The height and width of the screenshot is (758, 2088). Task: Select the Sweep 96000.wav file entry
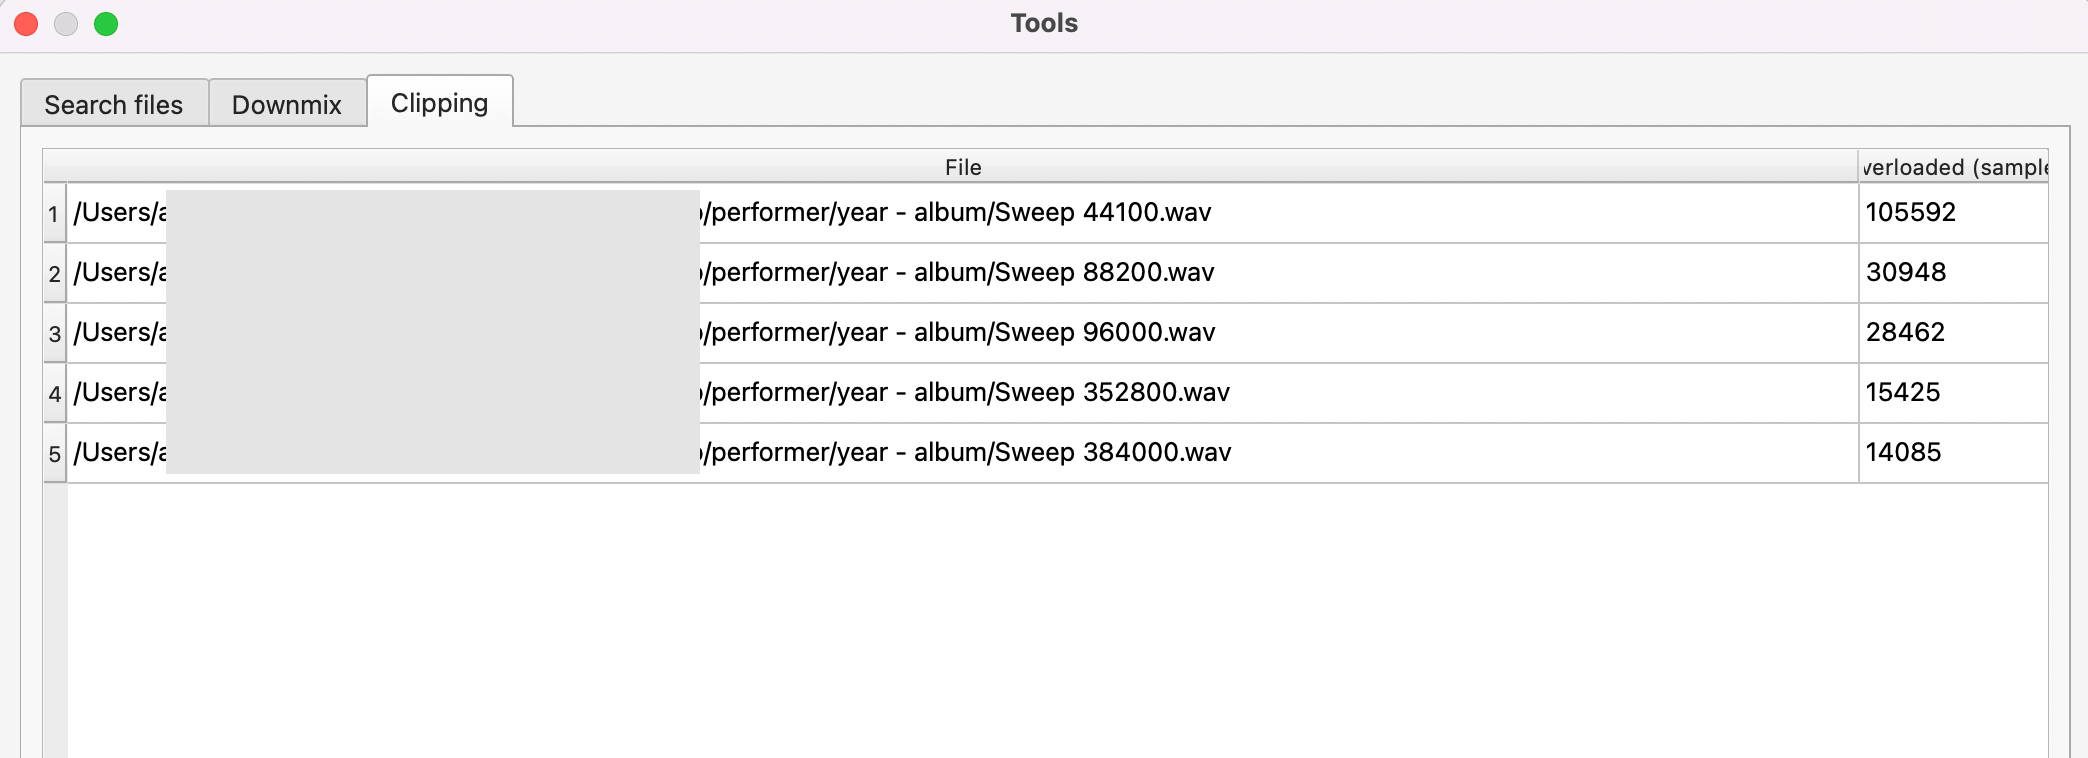pyautogui.click(x=962, y=333)
